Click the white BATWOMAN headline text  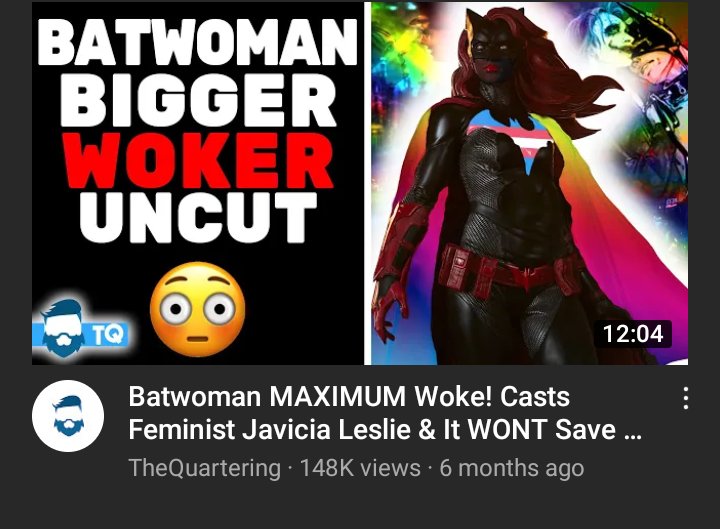click(197, 42)
